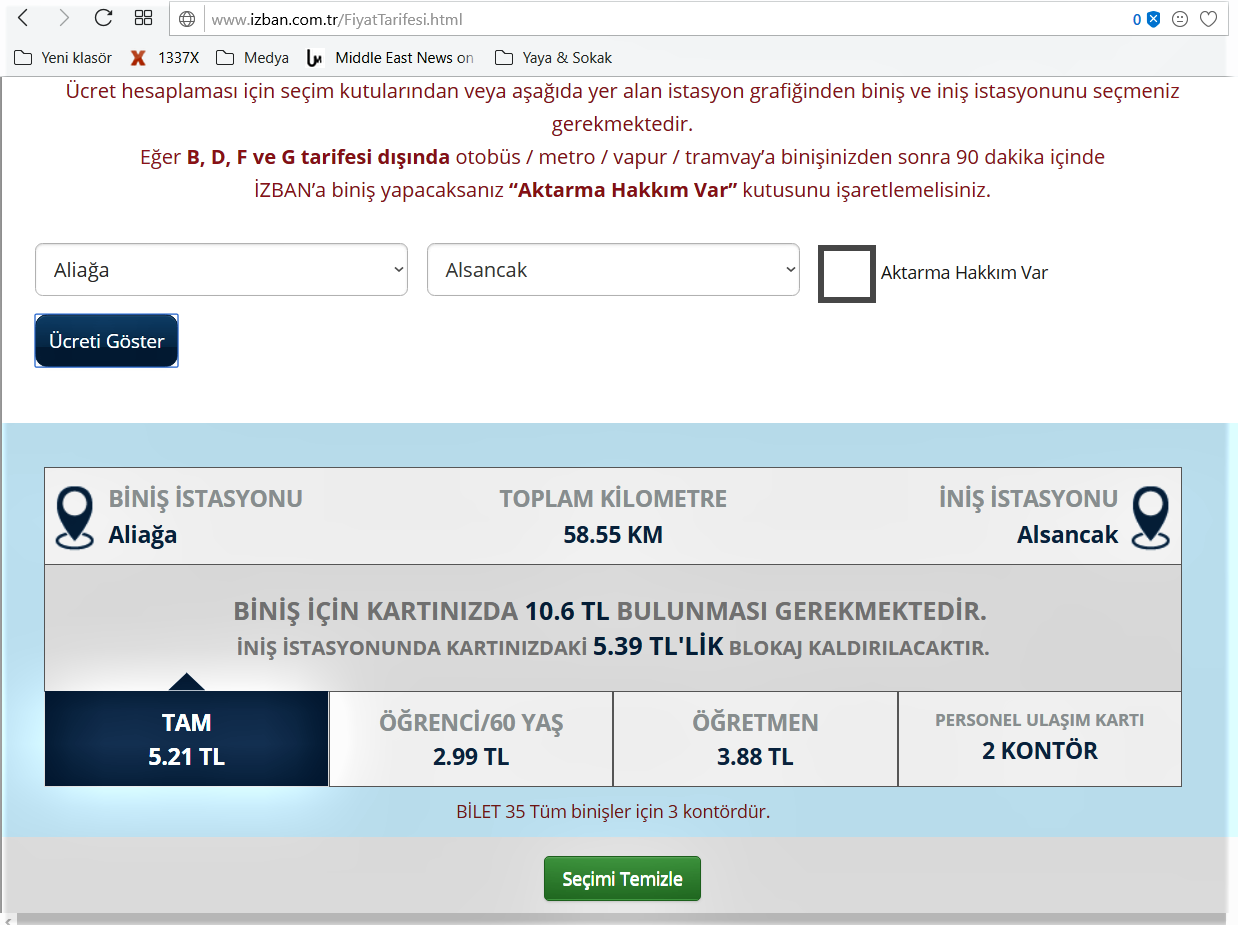Click the green Seçimi Temizle button
1238x925 pixels.
click(622, 879)
